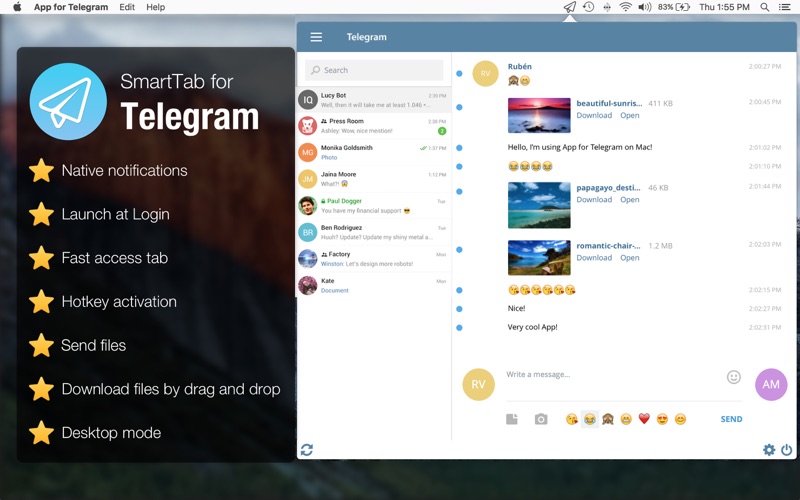Open the papagayo_desti file
Screen dimensions: 800x500
click(x=630, y=199)
